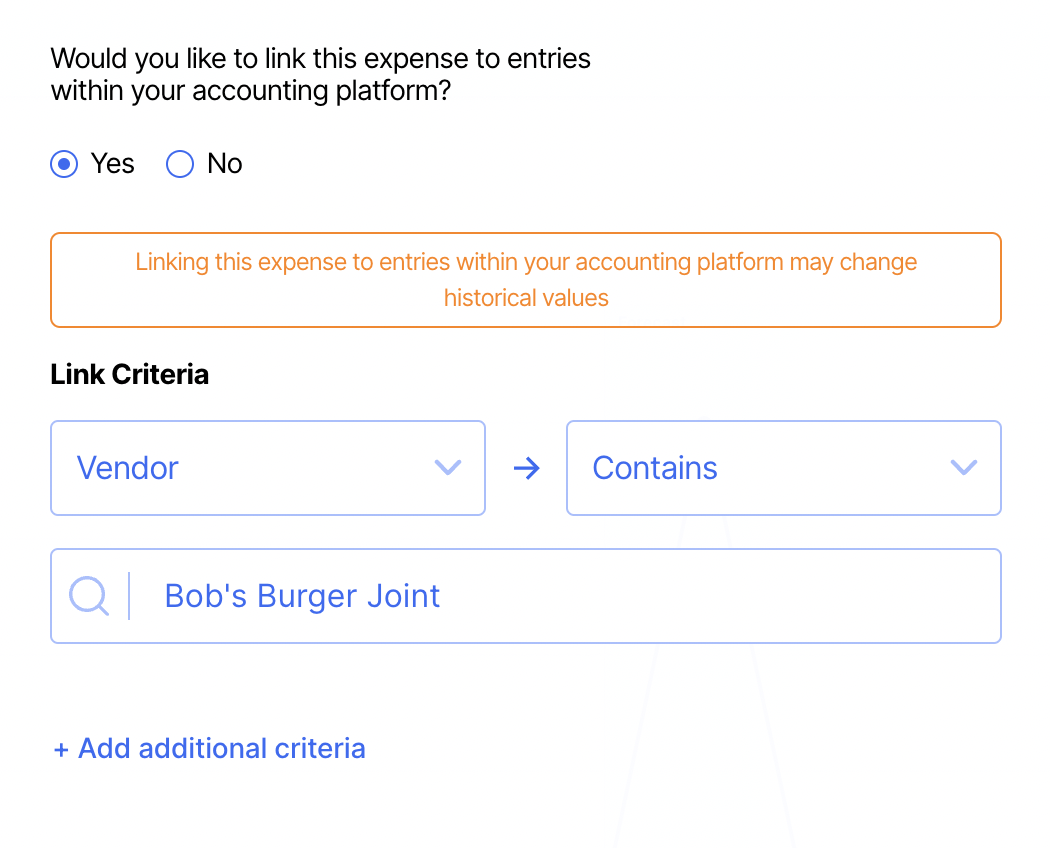The width and height of the screenshot is (1050, 848).
Task: Click the "Link Criteria" heading
Action: pyautogui.click(x=130, y=375)
